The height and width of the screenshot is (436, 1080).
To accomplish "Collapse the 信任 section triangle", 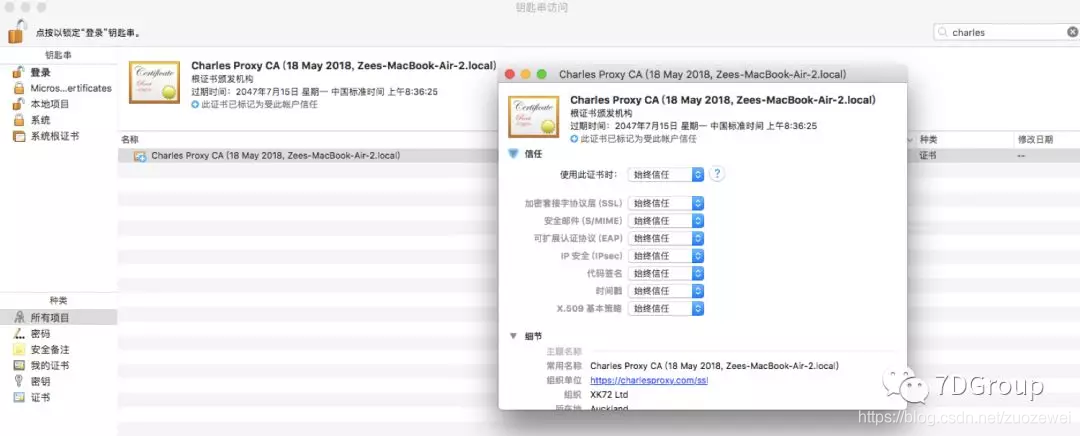I will point(512,154).
